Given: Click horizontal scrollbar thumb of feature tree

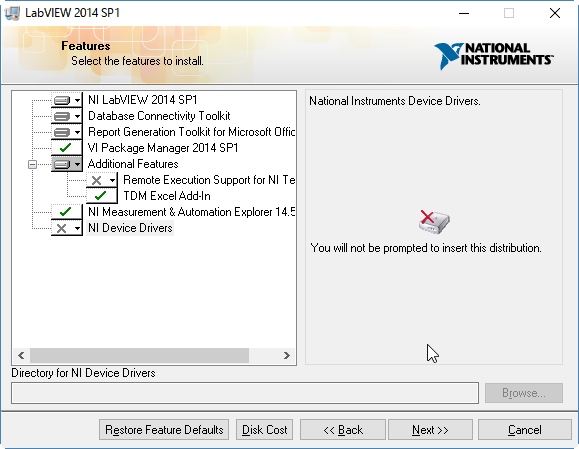Looking at the screenshot, I should tap(139, 356).
